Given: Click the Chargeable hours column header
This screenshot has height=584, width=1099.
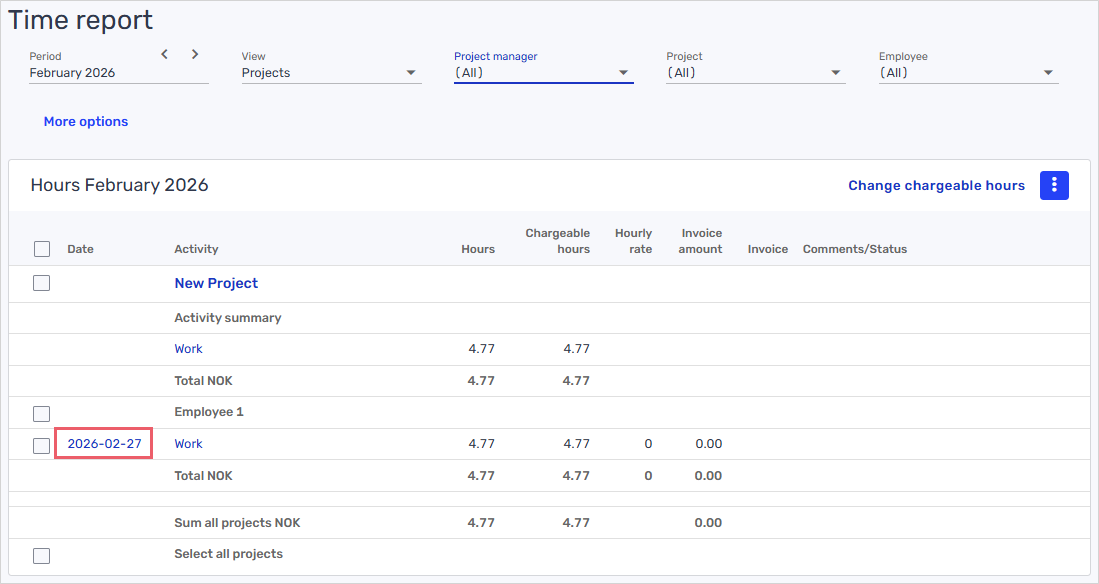Looking at the screenshot, I should tap(557, 241).
